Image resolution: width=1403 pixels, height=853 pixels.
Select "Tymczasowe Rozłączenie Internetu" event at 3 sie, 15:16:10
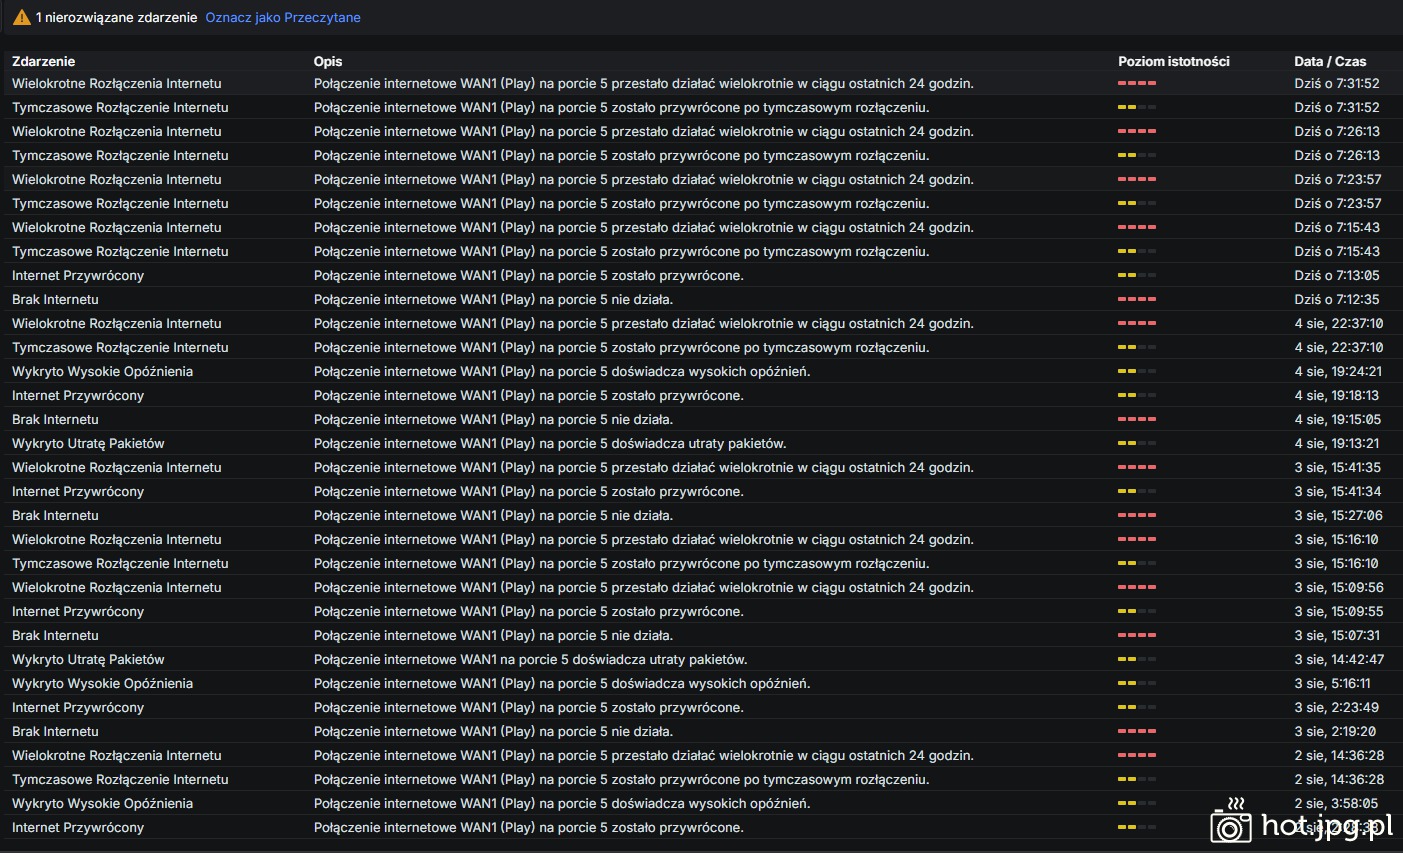[120, 563]
